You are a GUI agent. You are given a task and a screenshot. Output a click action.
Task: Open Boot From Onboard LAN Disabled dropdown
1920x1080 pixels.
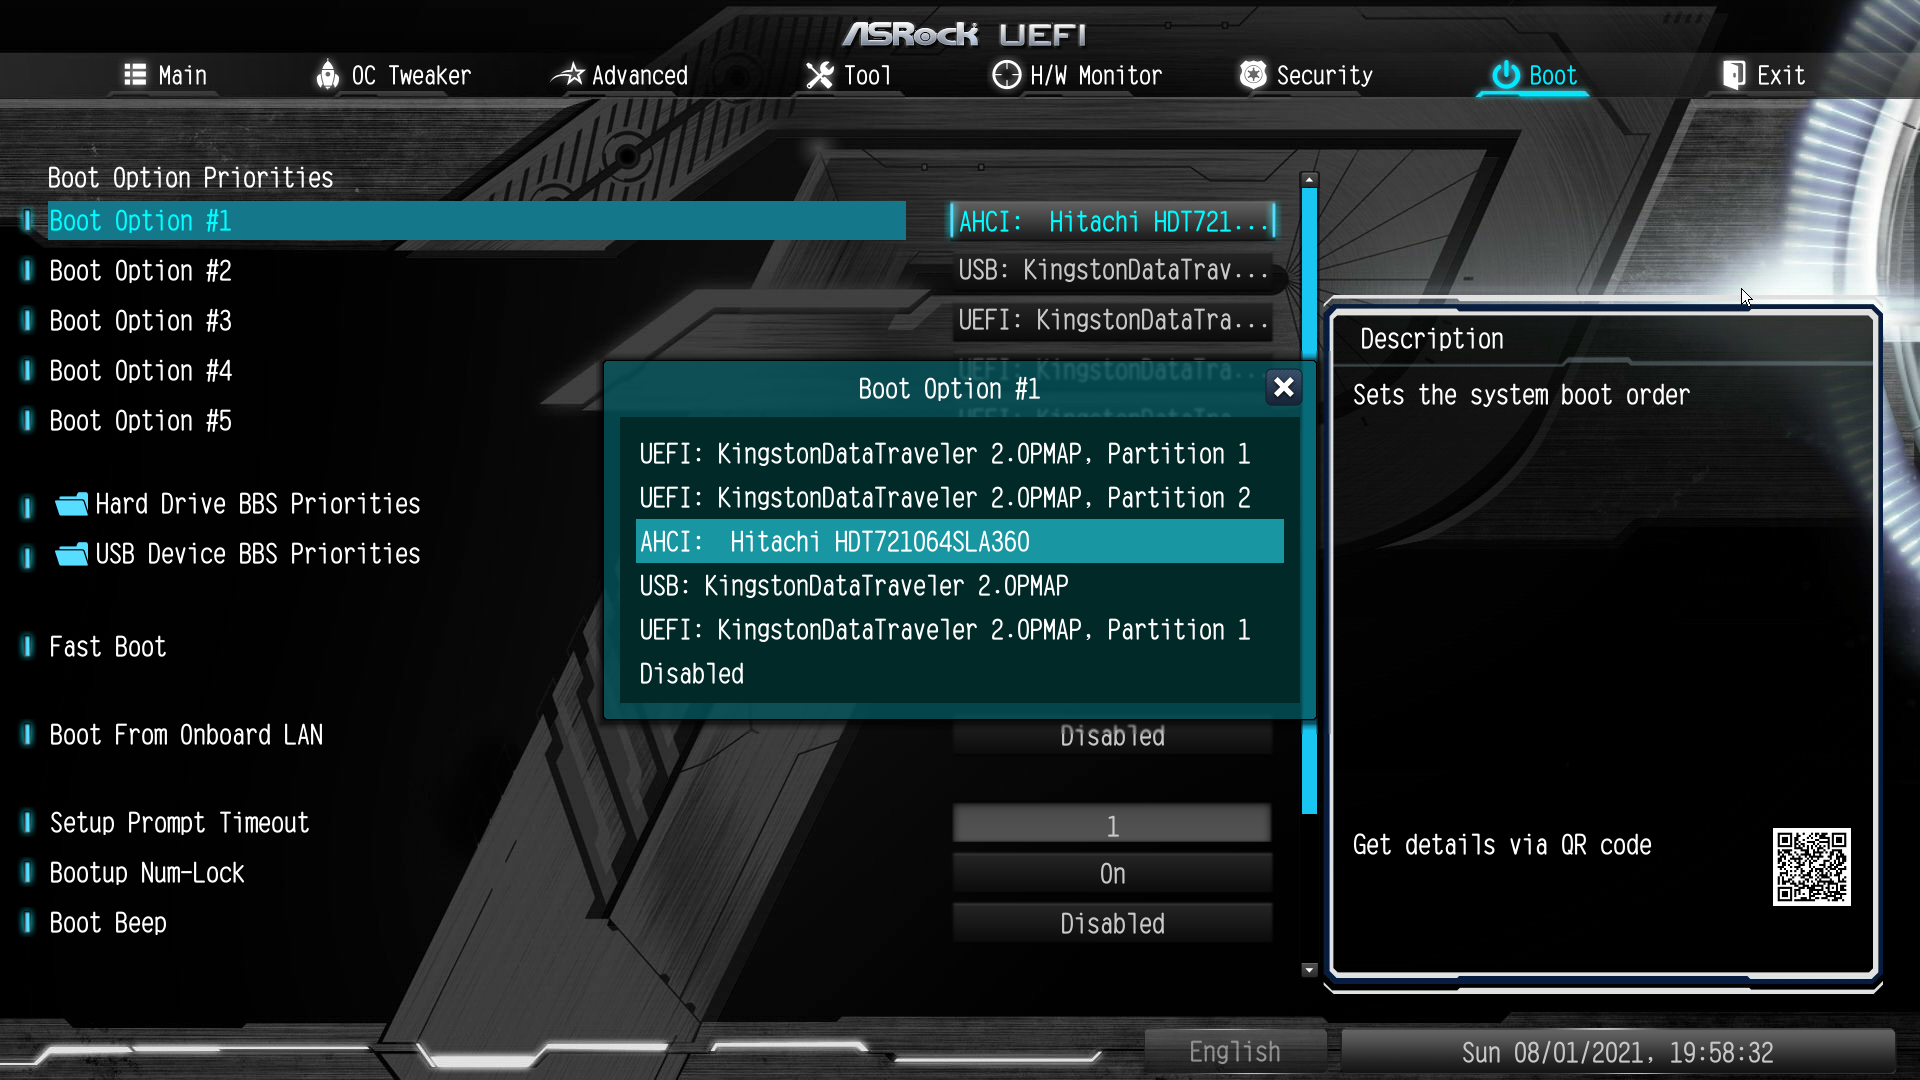pos(1113,737)
